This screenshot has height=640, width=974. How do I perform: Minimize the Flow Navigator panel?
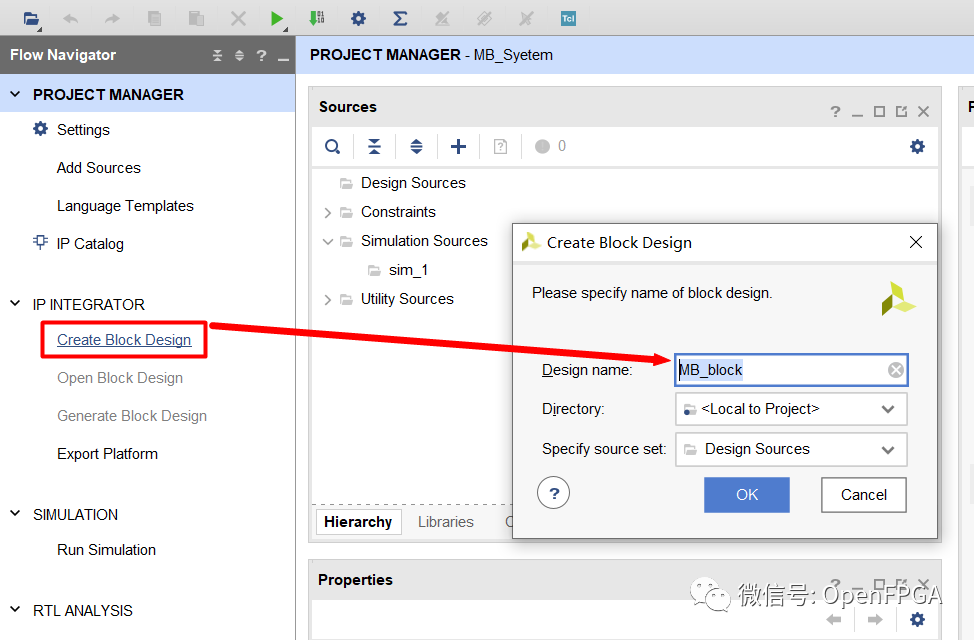[283, 59]
